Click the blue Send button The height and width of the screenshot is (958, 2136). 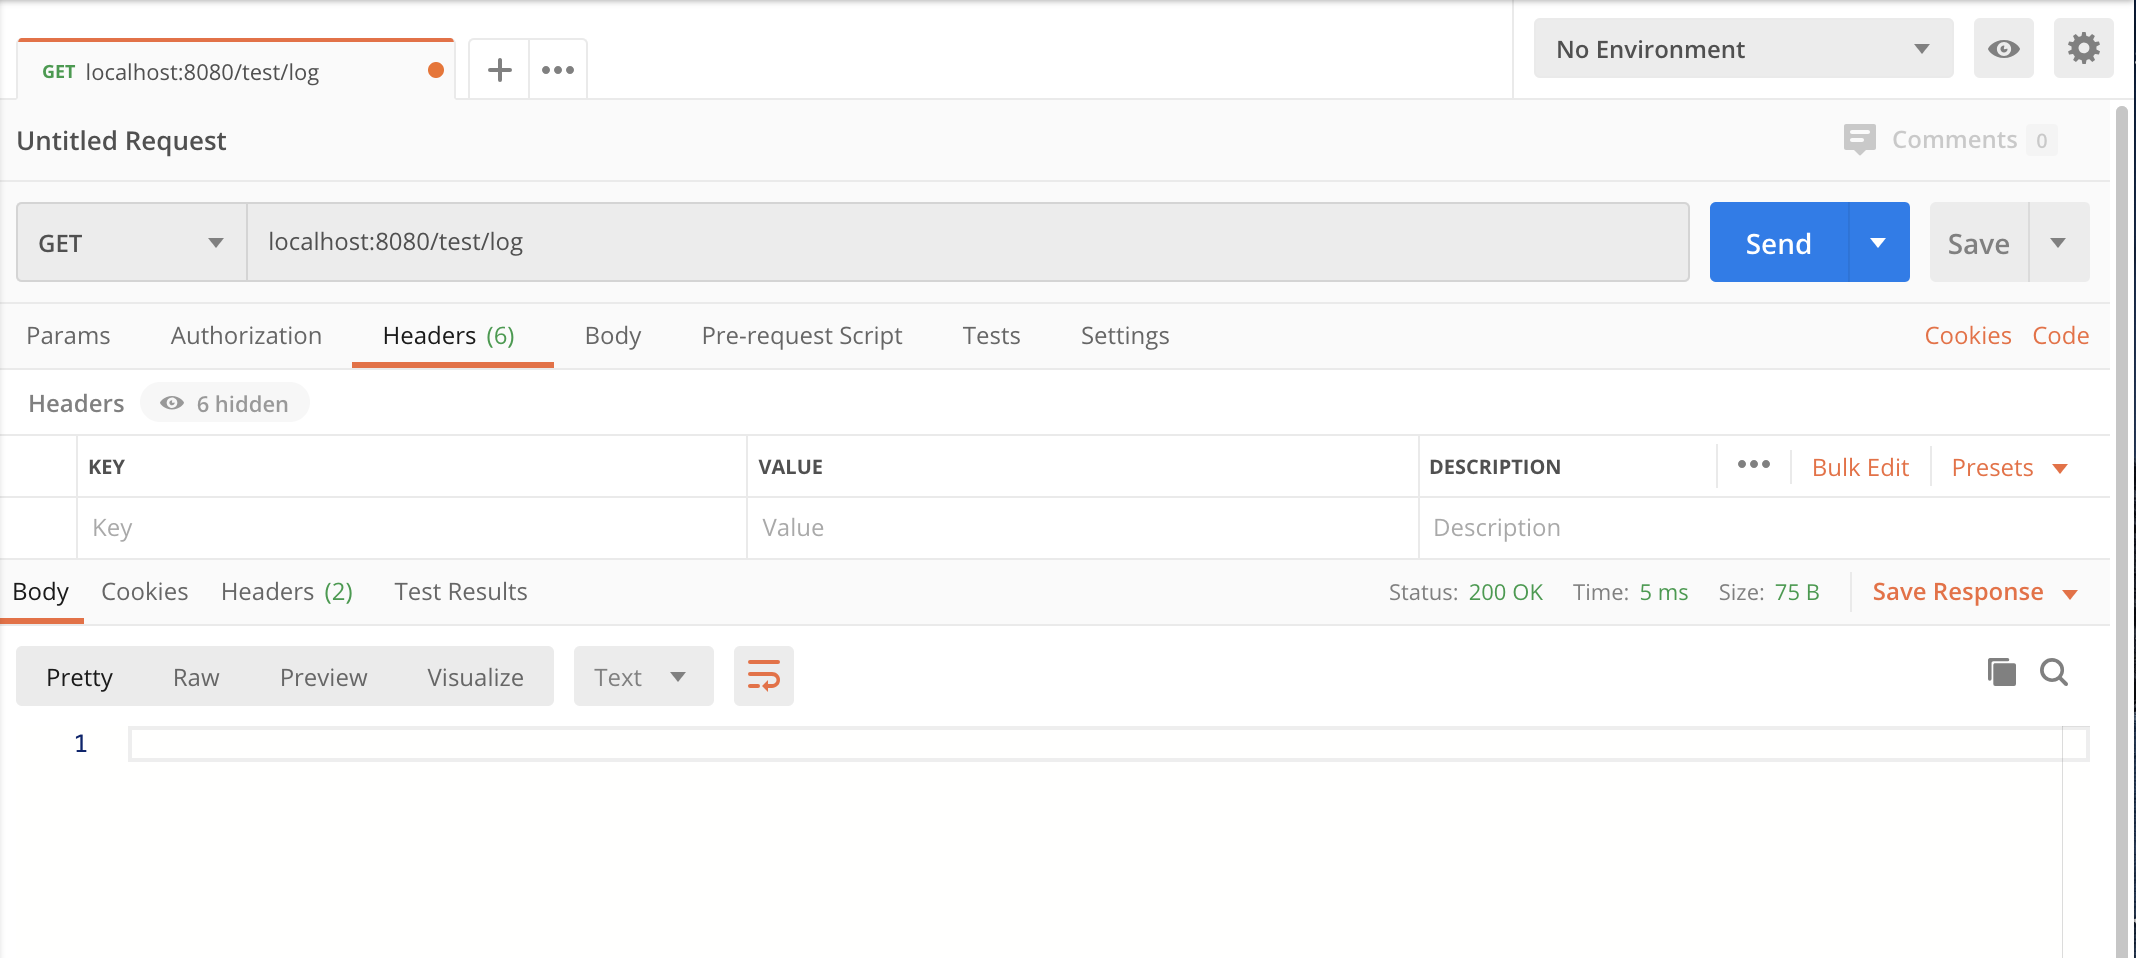[1779, 243]
